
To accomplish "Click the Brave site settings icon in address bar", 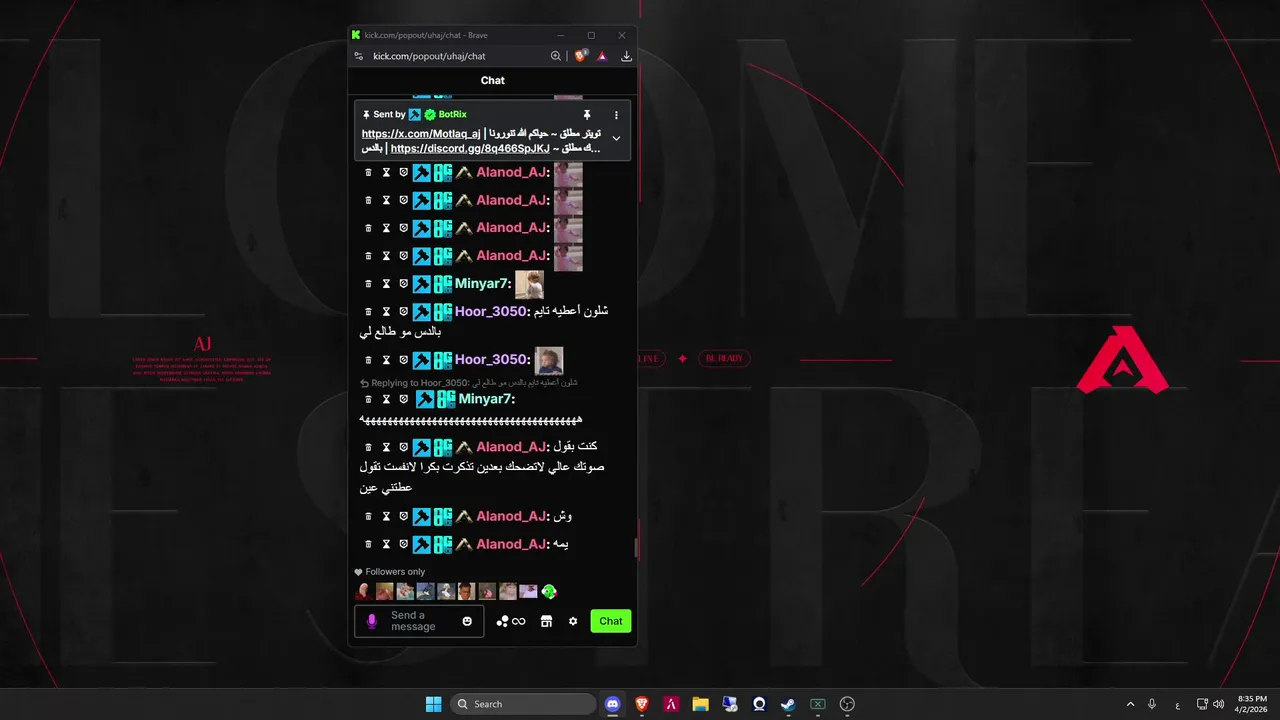I will [x=359, y=56].
